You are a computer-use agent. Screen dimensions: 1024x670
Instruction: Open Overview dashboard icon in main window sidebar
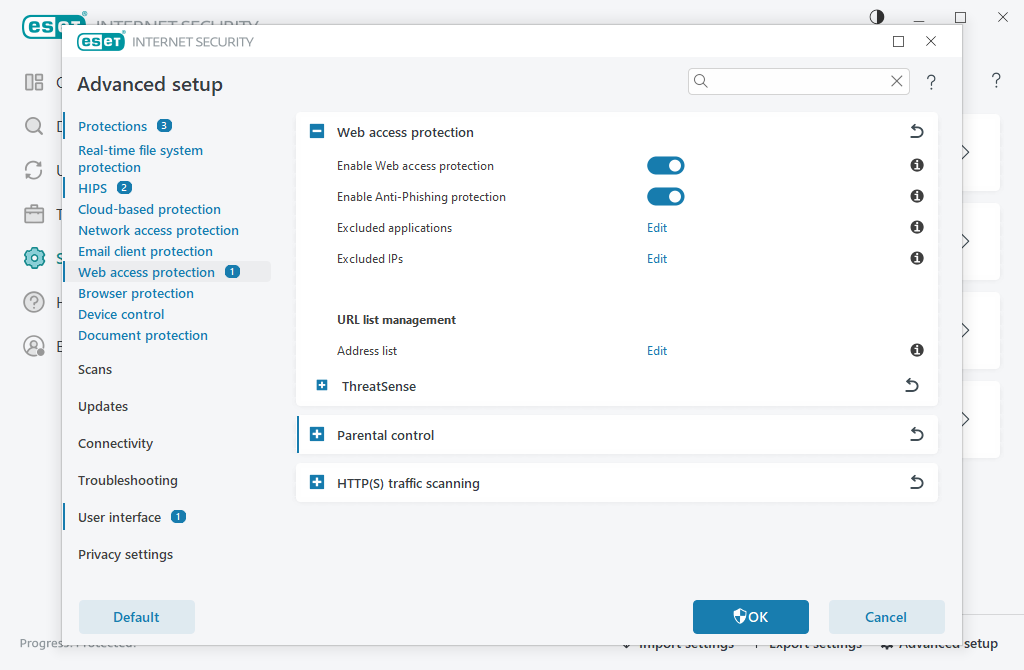coord(34,82)
